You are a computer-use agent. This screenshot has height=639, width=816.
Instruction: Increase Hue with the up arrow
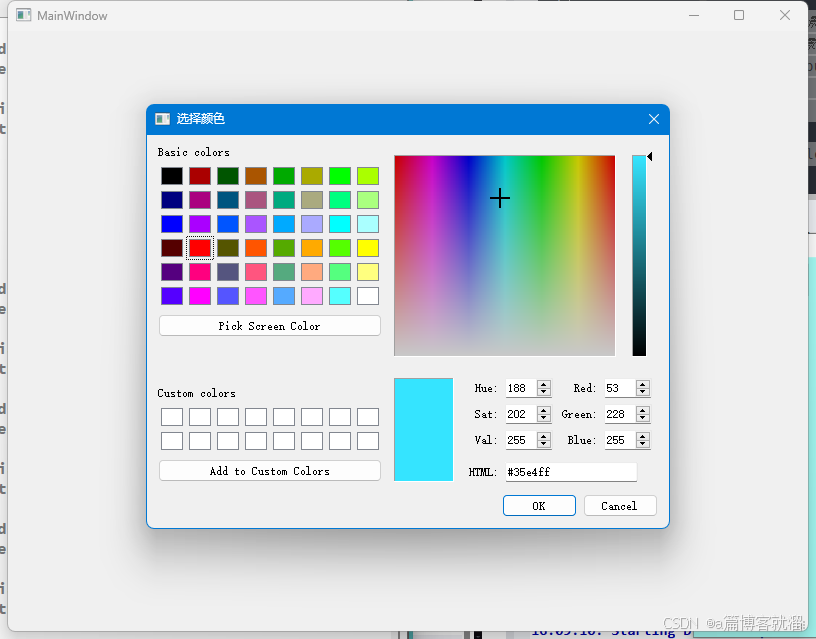[544, 385]
